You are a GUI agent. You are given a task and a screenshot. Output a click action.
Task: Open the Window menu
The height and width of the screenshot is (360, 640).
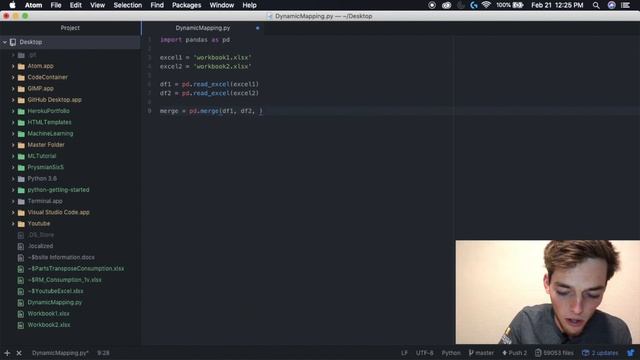click(222, 5)
